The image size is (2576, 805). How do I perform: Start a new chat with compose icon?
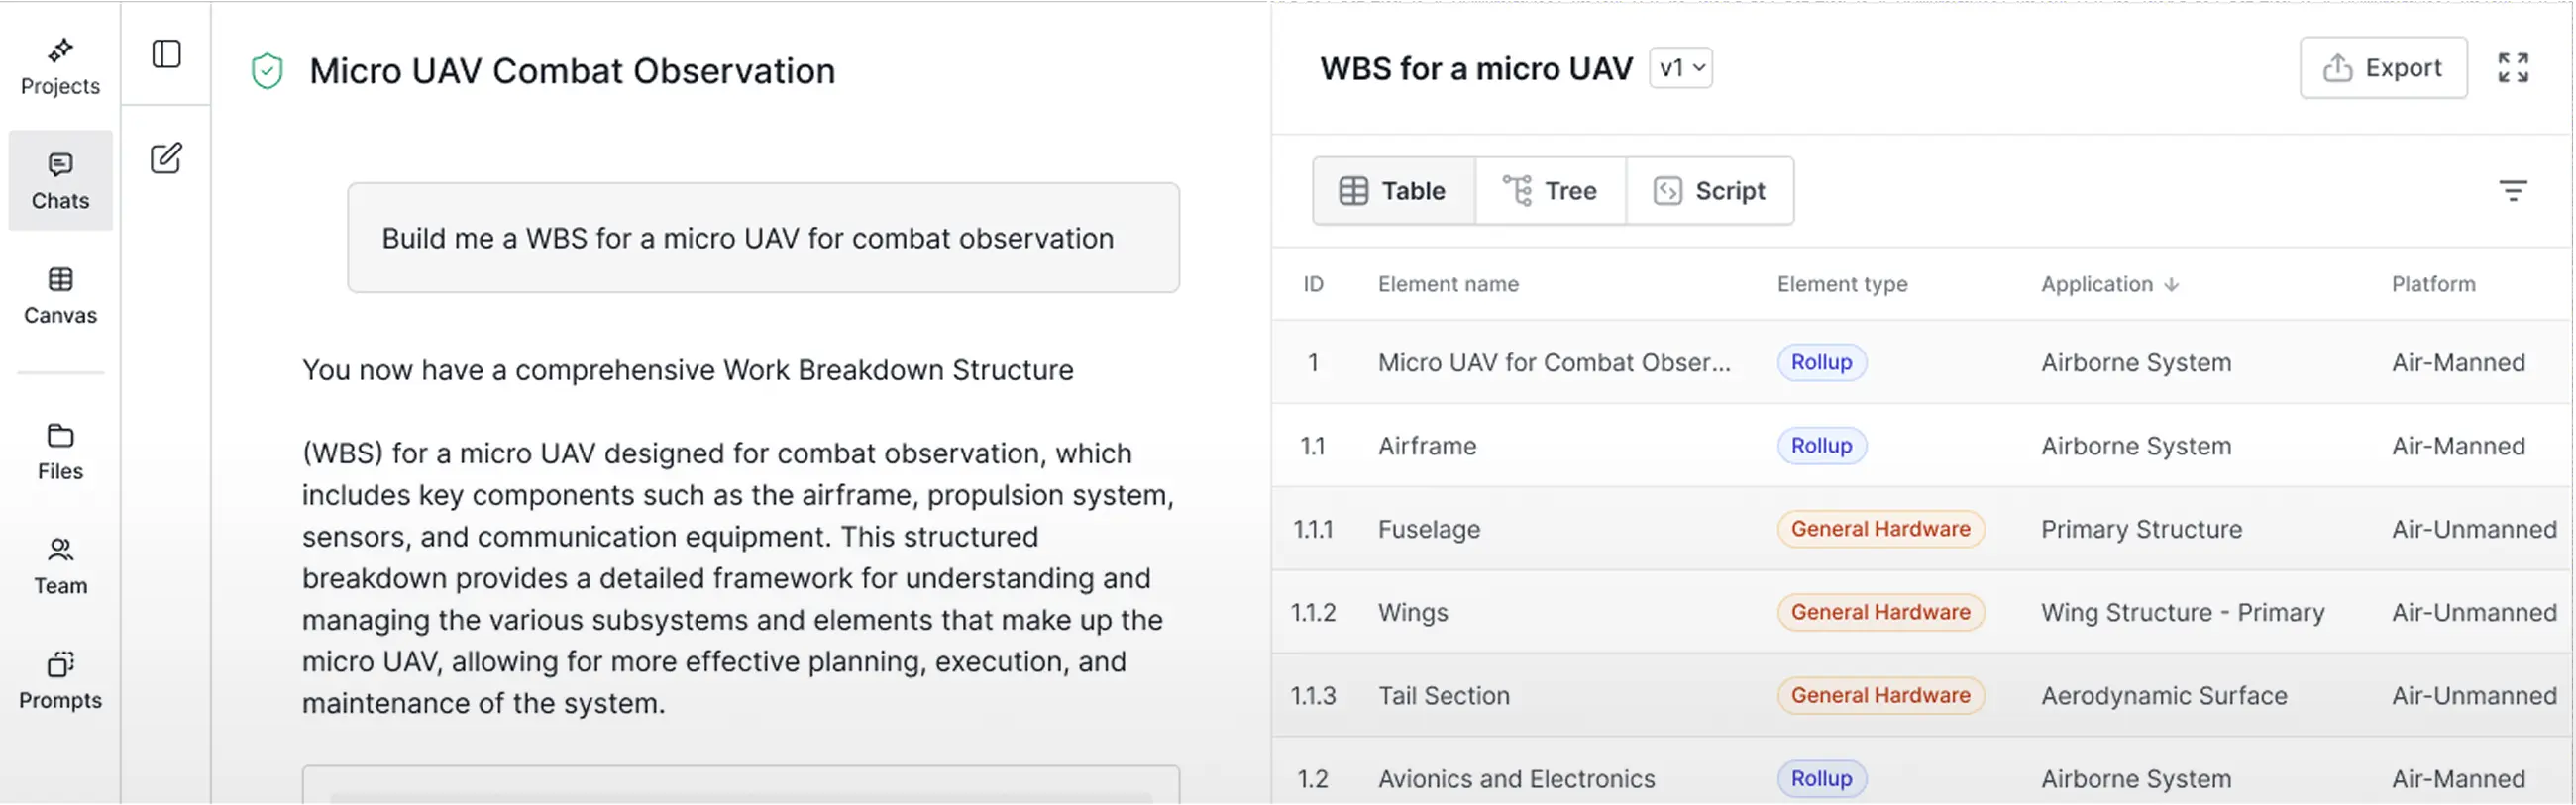[166, 158]
